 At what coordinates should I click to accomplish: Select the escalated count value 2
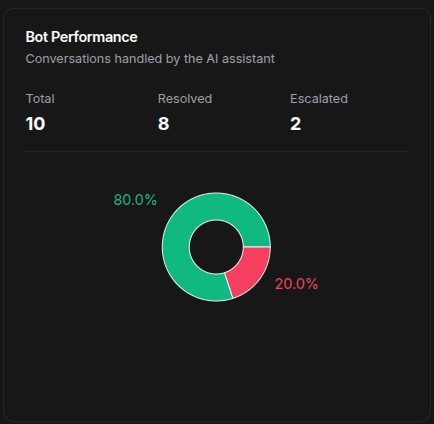tap(295, 124)
